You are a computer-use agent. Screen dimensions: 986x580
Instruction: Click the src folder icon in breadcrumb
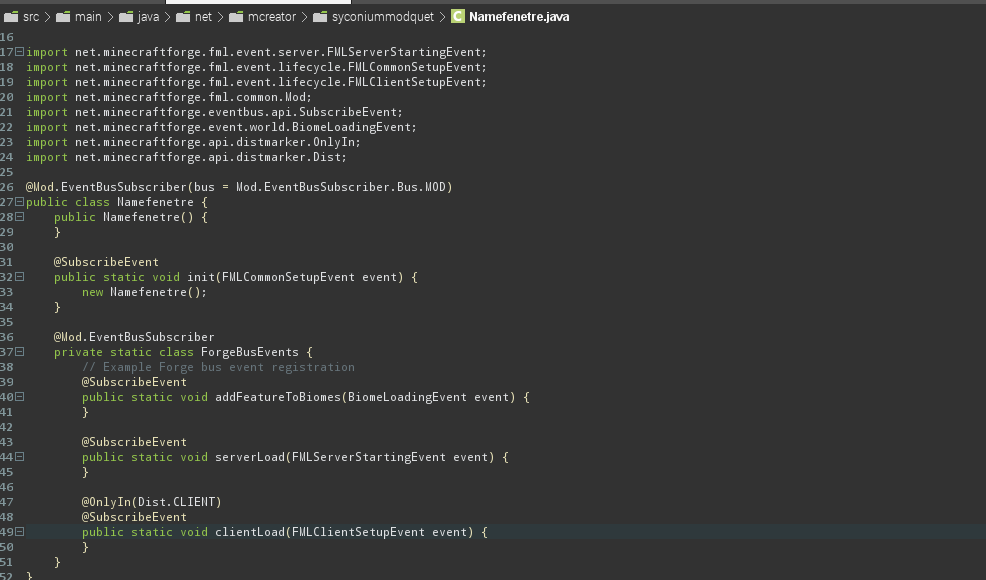11,17
